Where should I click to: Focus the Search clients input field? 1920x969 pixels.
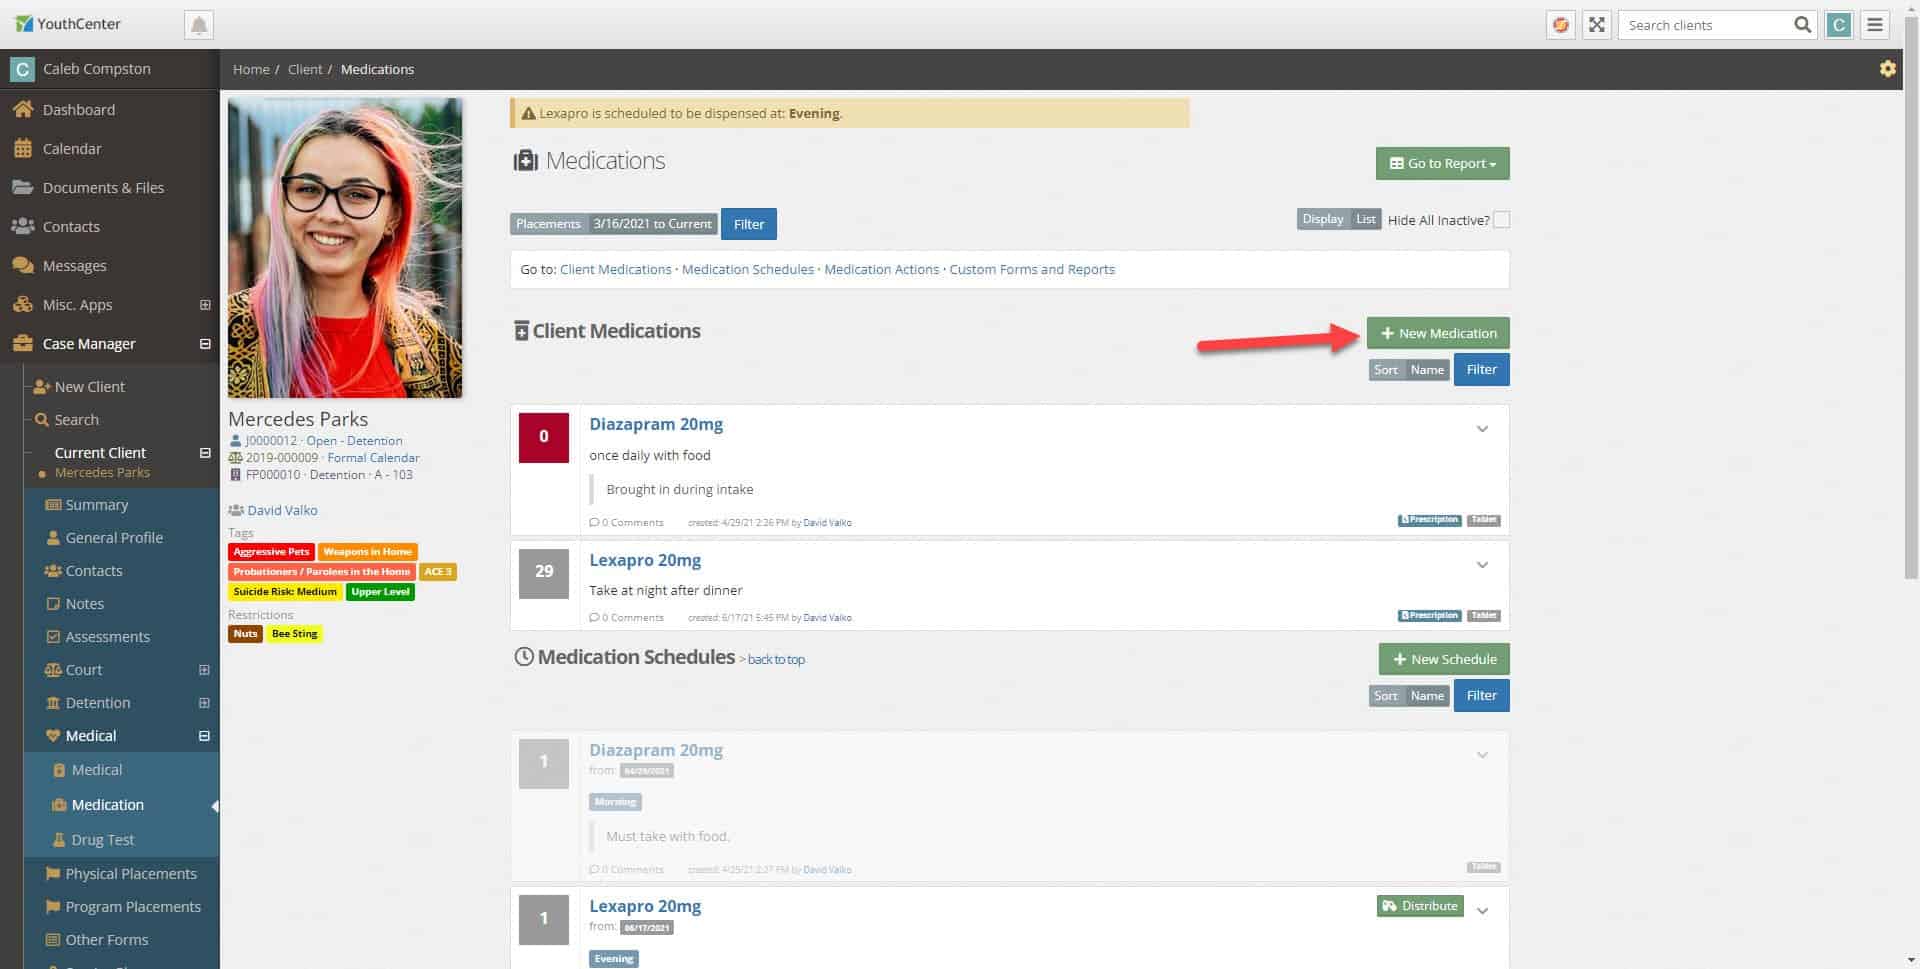coord(1705,25)
